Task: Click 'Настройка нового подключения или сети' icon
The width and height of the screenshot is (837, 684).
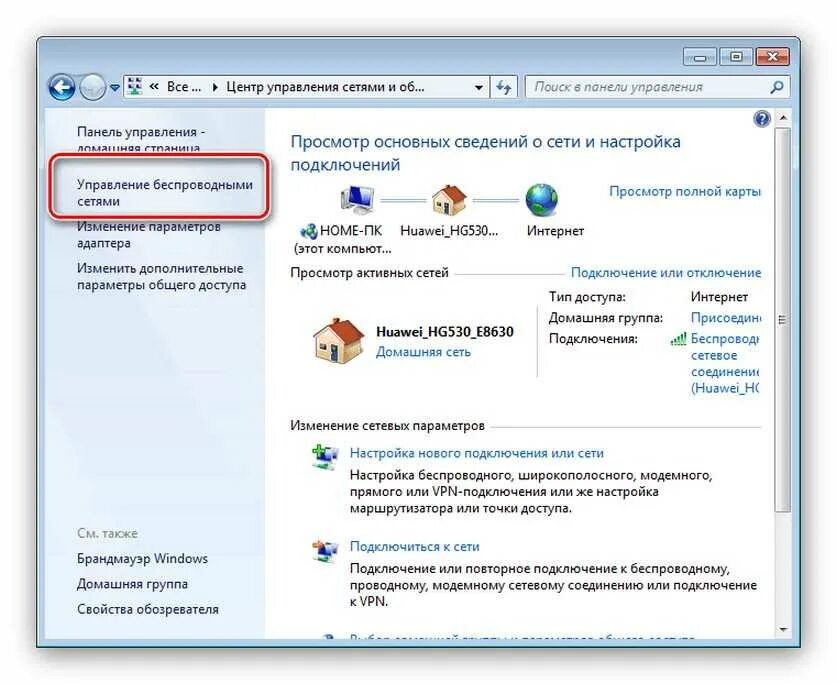Action: click(x=325, y=457)
